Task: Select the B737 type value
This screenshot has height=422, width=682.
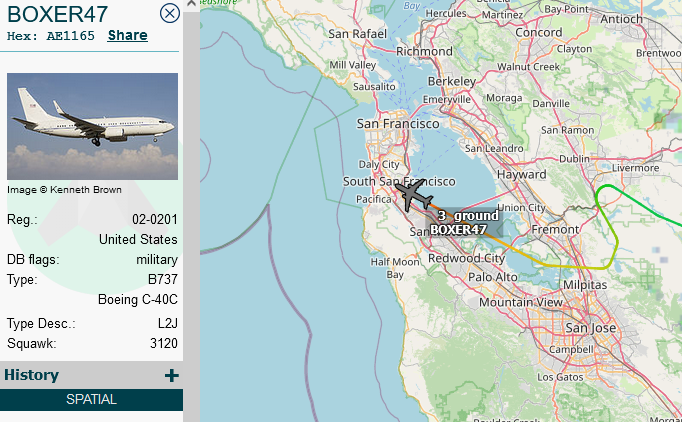Action: [163, 279]
